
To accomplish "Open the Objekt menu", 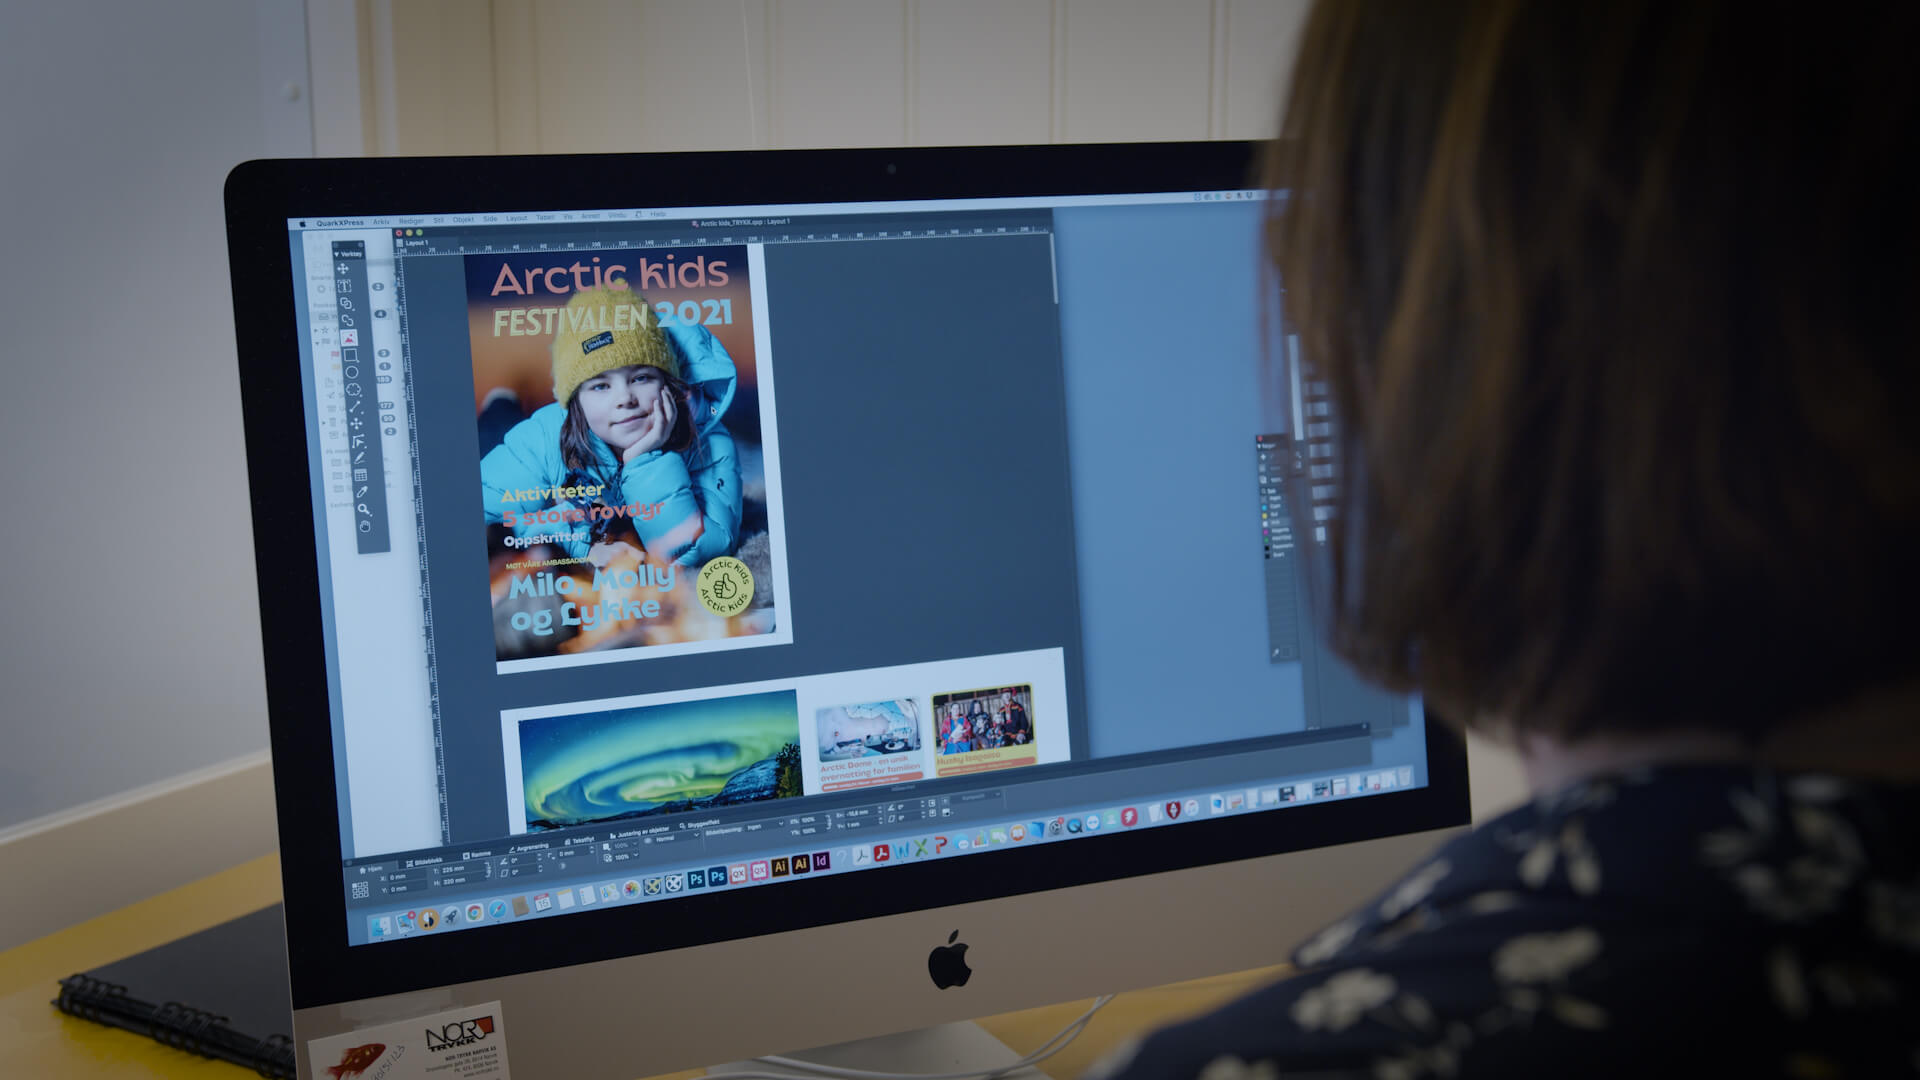I will point(463,220).
